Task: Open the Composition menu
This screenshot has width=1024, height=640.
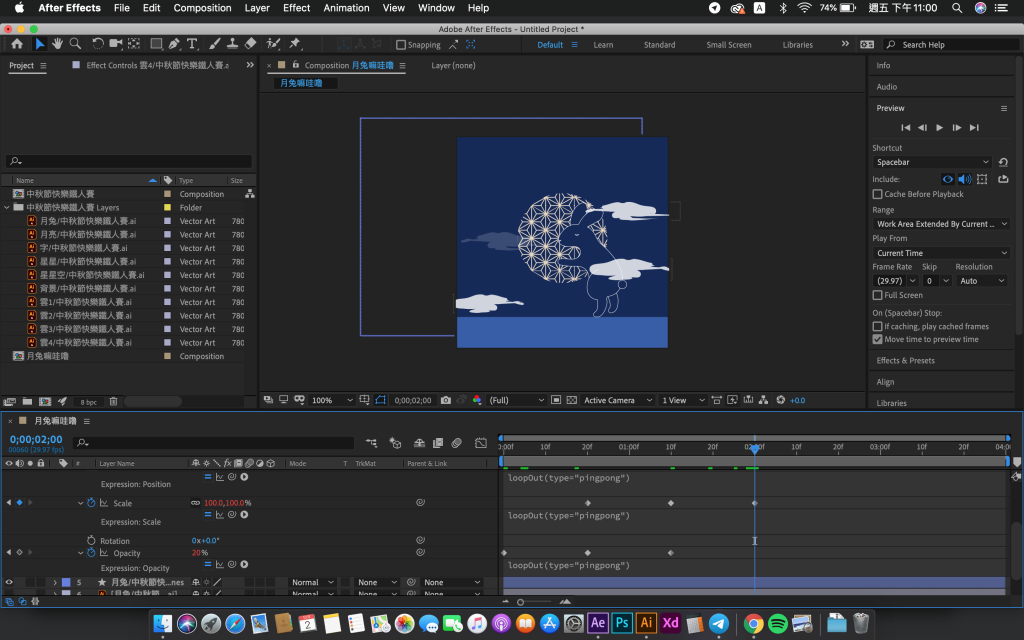Action: (202, 8)
